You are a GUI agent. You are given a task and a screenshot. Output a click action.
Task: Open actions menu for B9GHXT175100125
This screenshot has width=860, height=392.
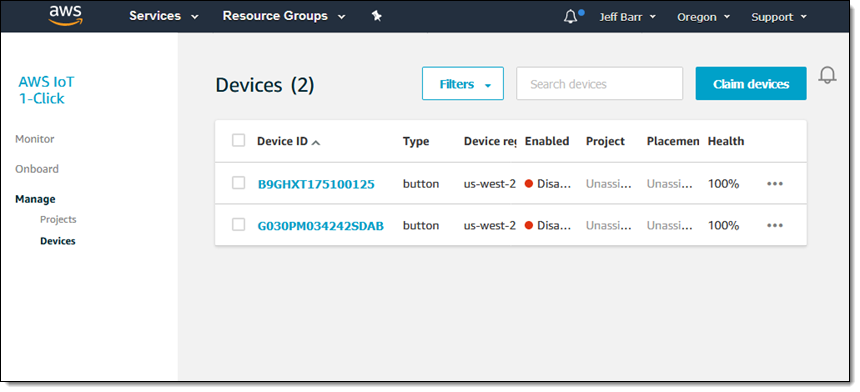pos(774,184)
